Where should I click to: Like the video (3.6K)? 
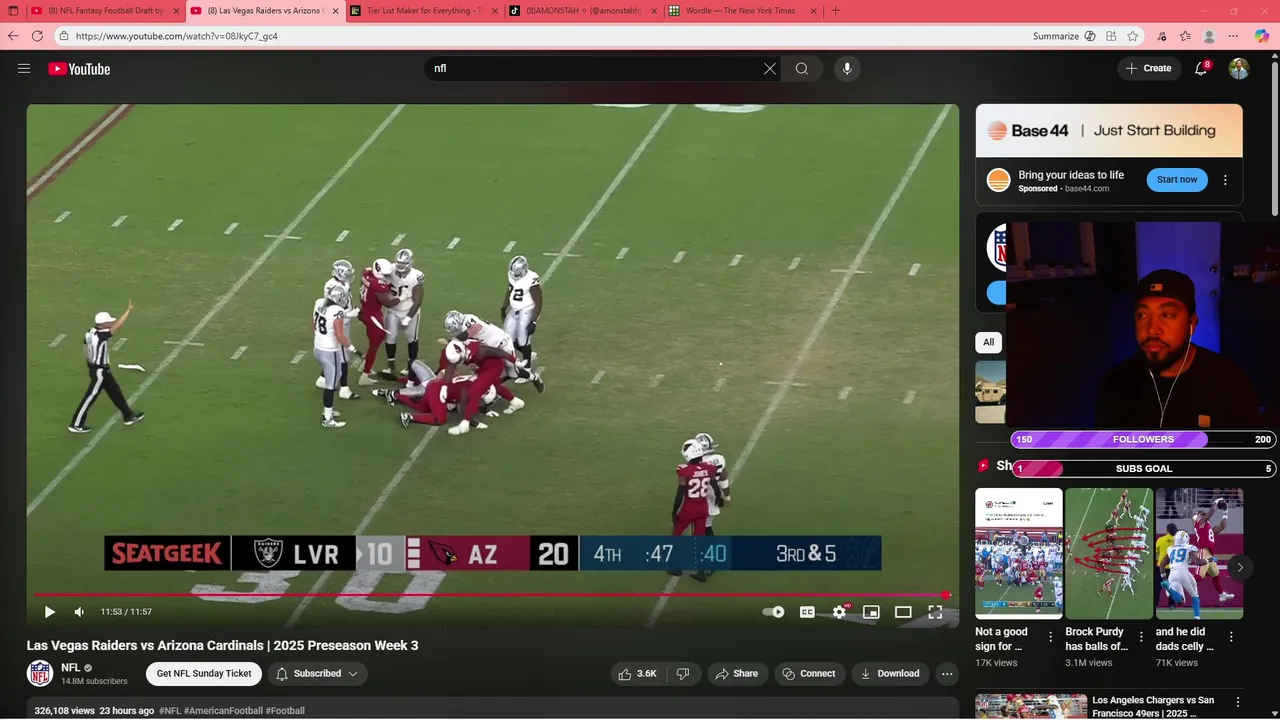coord(637,673)
